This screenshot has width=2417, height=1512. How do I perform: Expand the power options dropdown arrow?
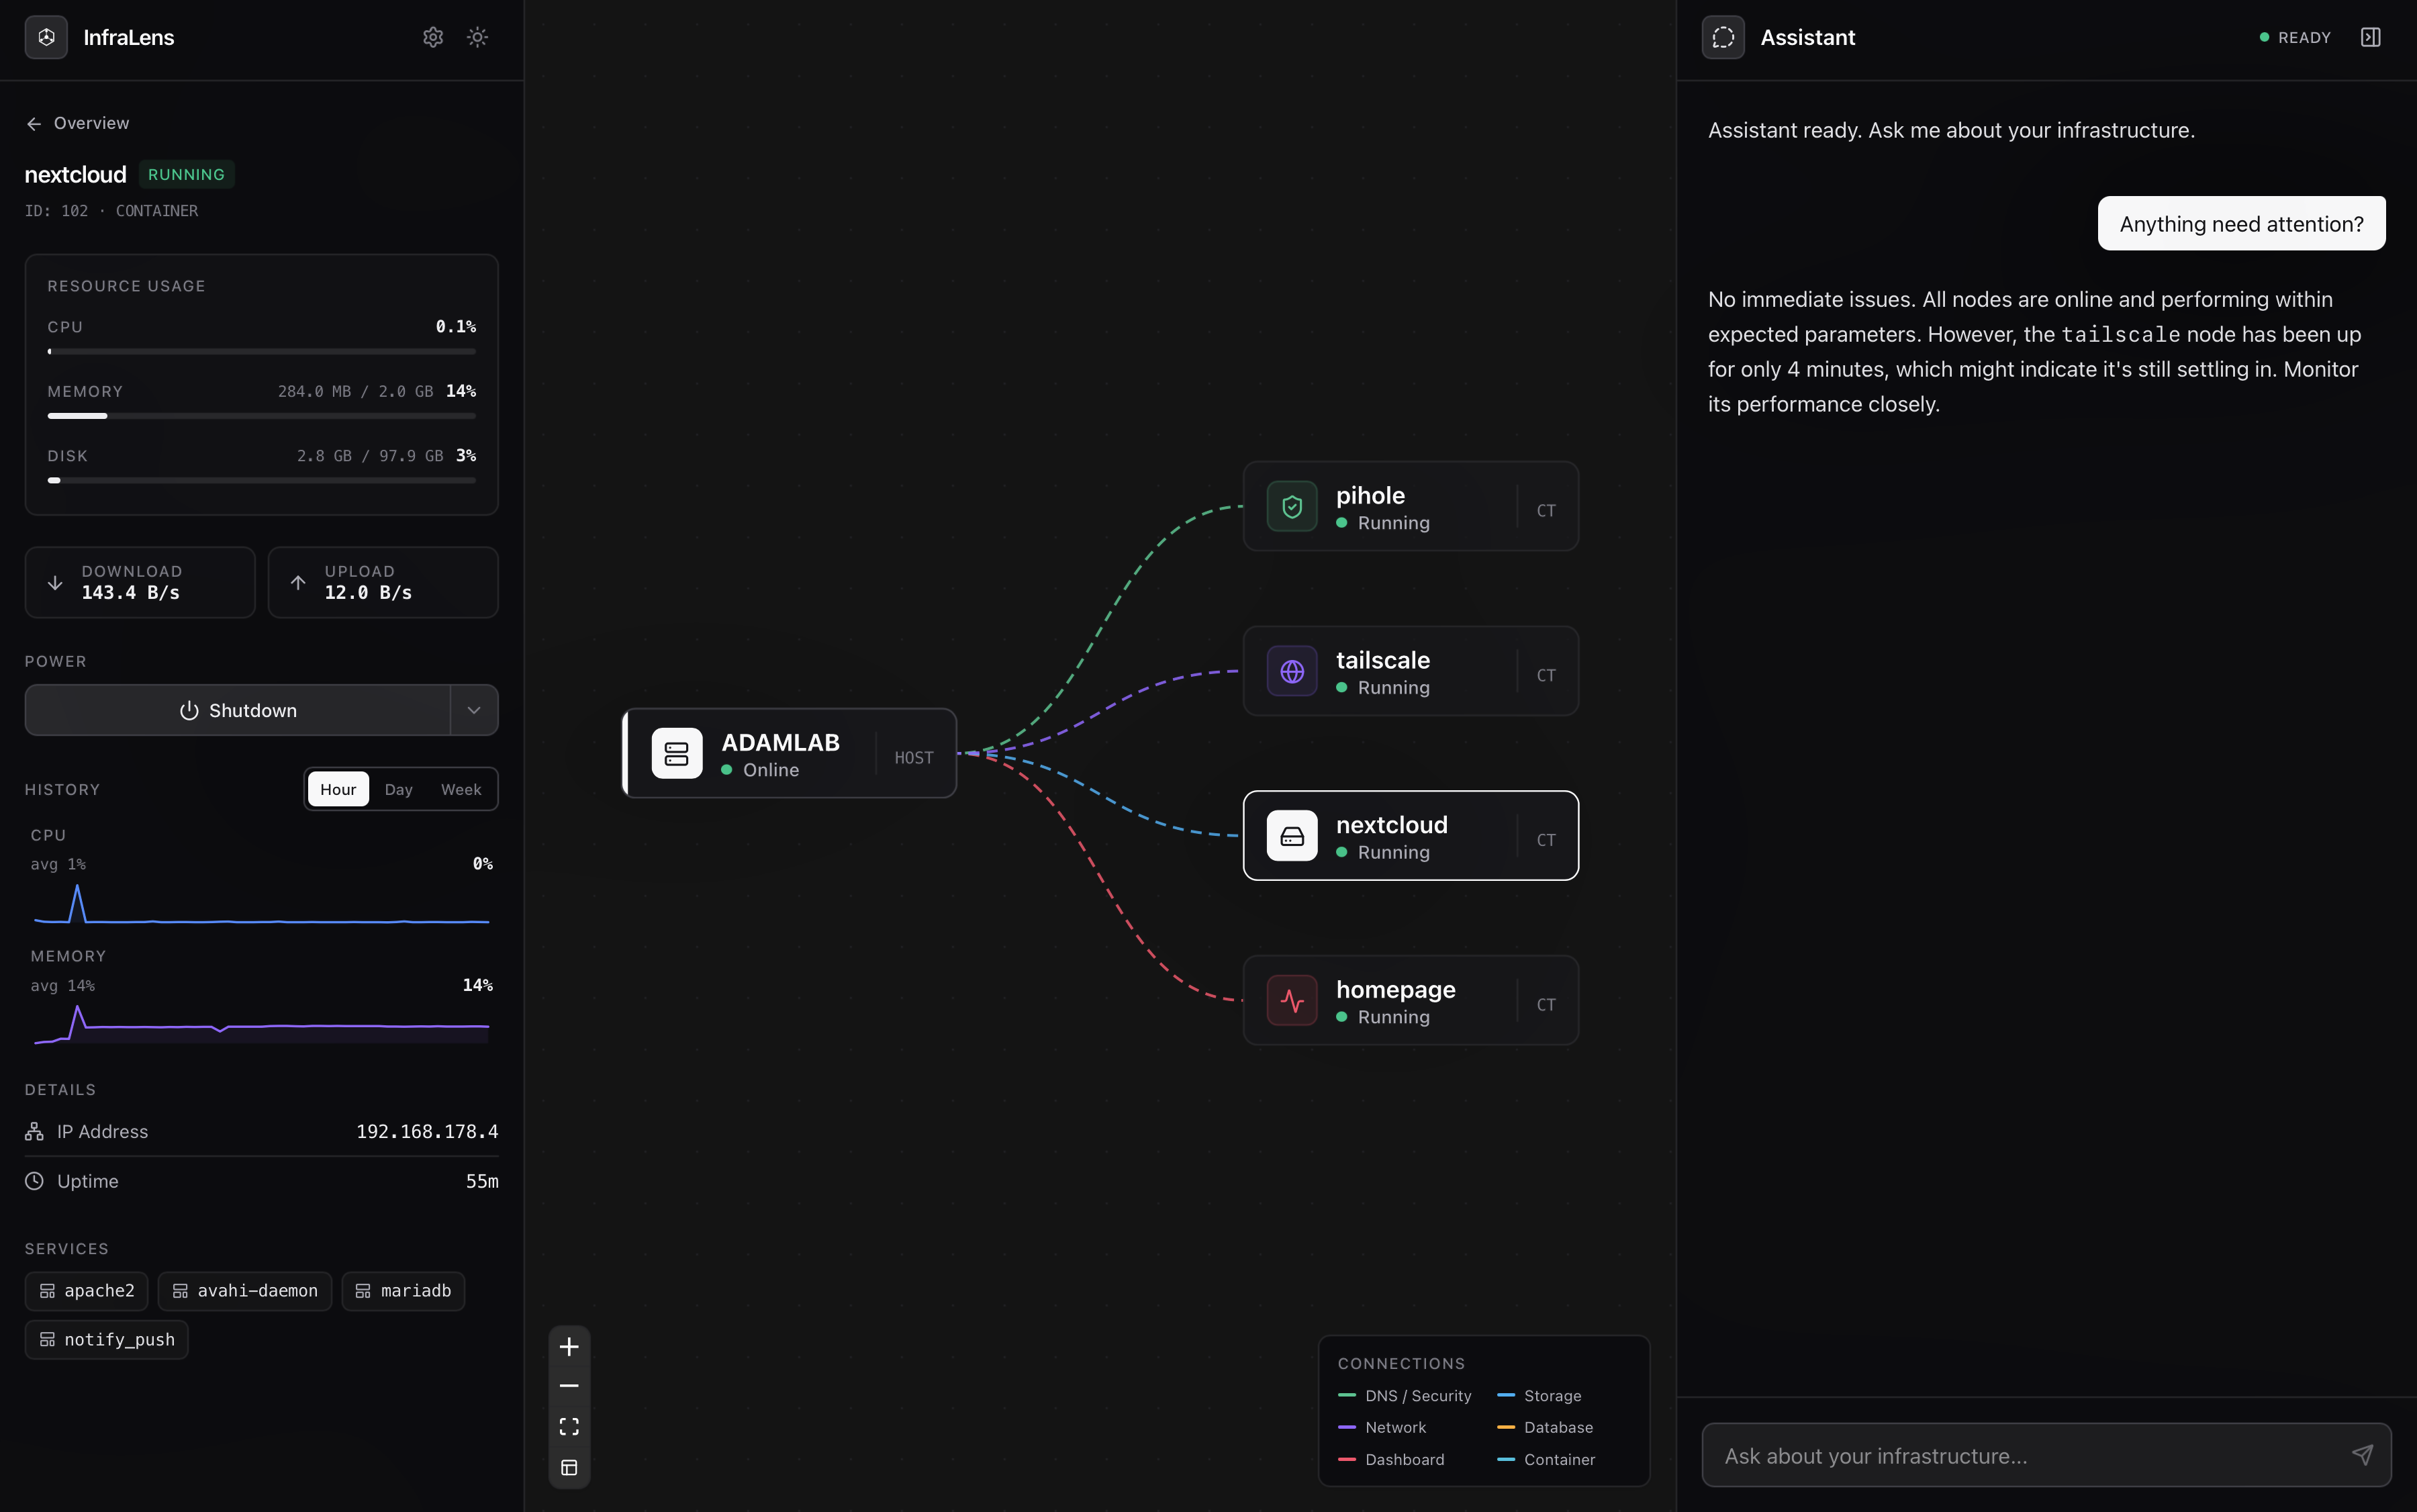coord(474,710)
